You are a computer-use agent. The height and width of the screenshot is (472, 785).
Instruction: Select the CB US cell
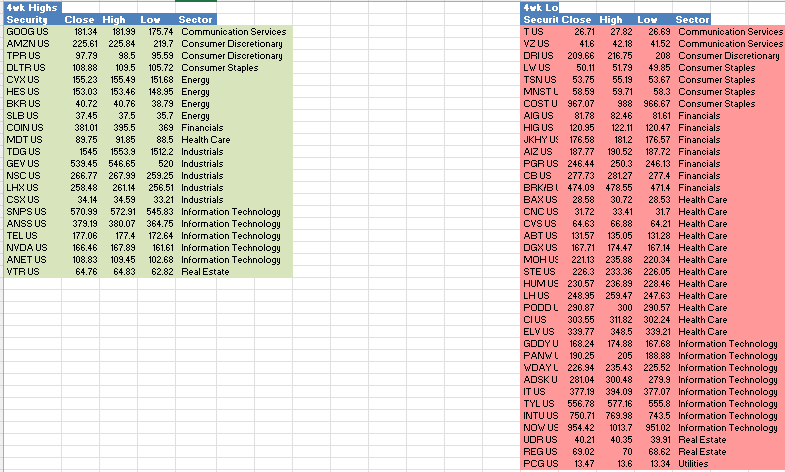point(540,176)
